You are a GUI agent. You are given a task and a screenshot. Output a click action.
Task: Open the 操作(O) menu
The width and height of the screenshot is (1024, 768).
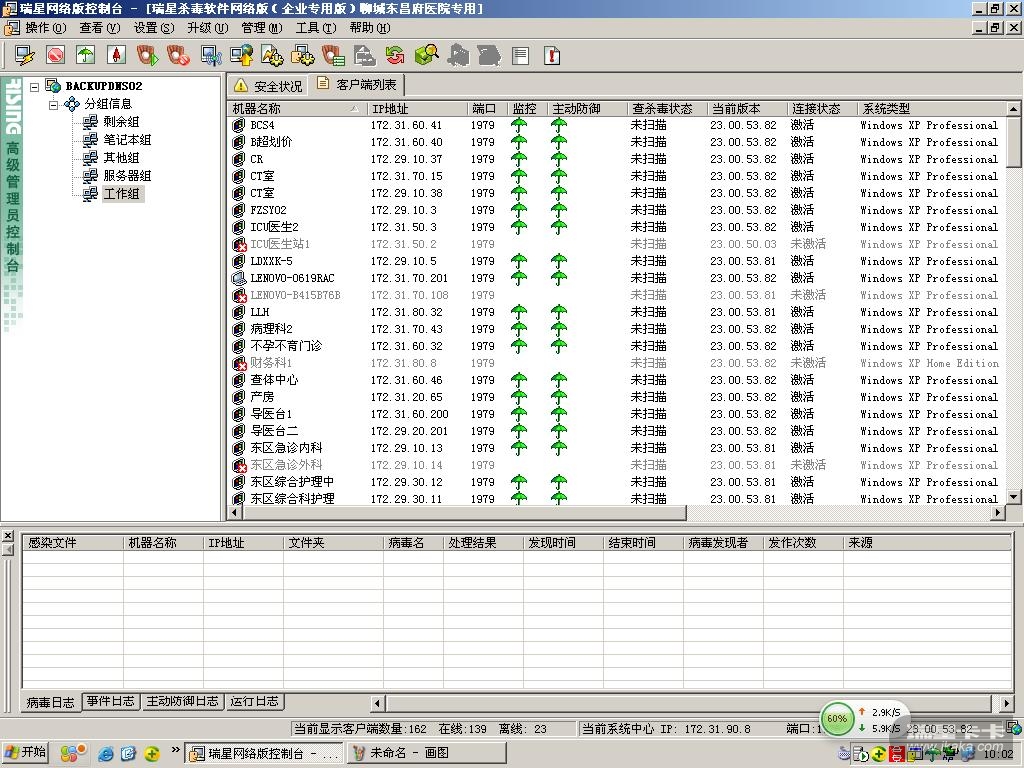click(x=45, y=27)
